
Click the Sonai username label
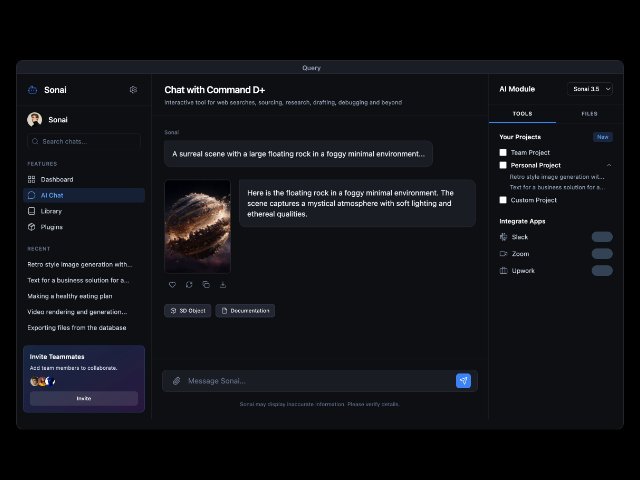click(58, 120)
